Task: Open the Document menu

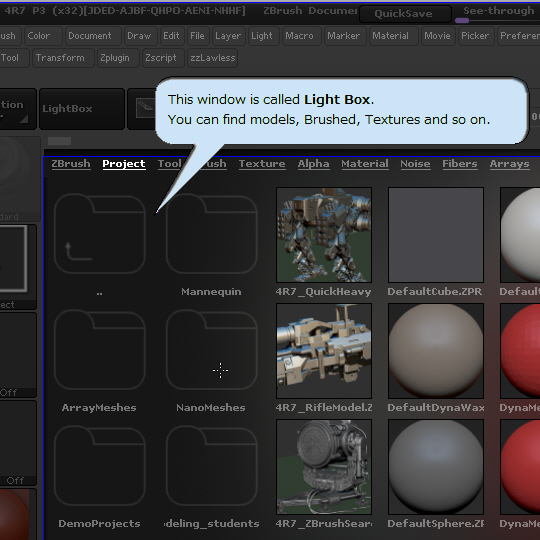Action: [x=93, y=36]
